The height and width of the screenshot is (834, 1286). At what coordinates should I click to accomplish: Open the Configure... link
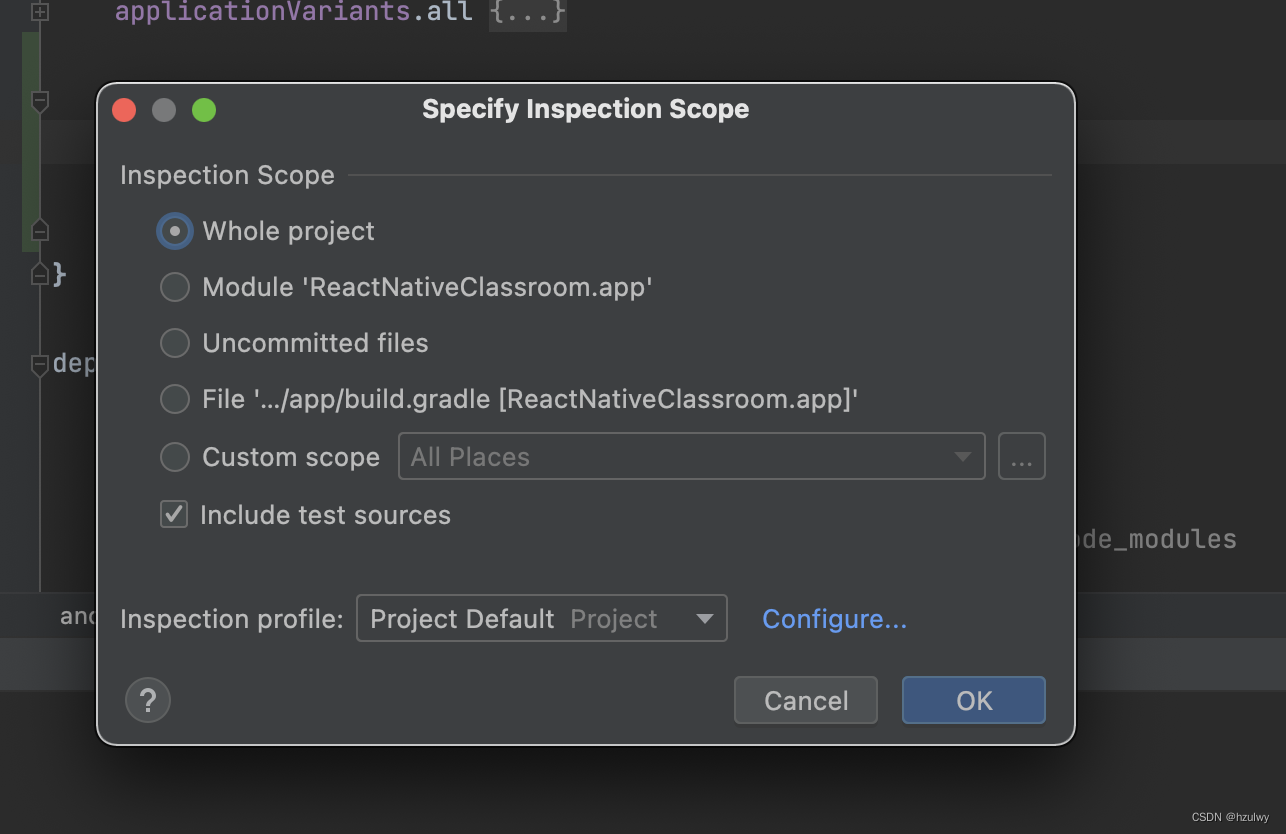[834, 619]
